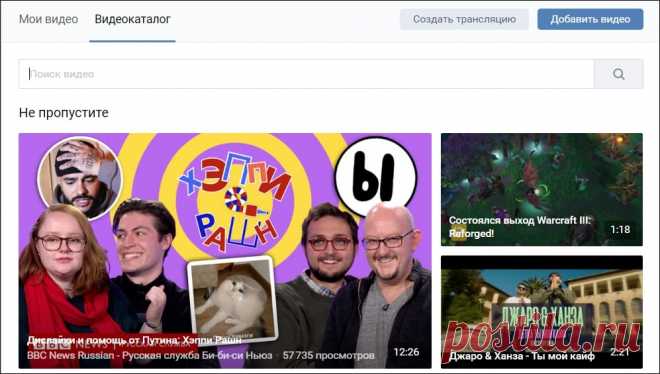The image size is (660, 374).
Task: Open the Warcraft III: Reforged video thumbnail
Action: point(542,189)
